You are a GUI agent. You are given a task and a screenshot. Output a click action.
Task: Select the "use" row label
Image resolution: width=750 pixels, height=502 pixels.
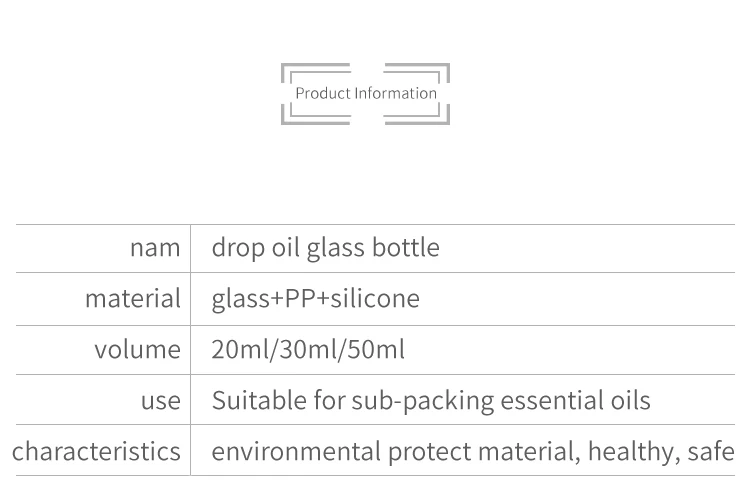tap(160, 401)
